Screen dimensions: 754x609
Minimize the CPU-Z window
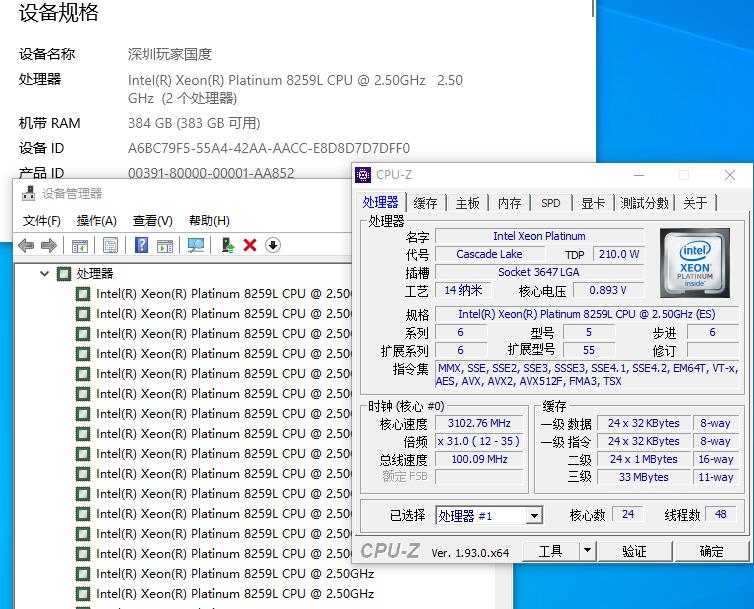point(639,175)
